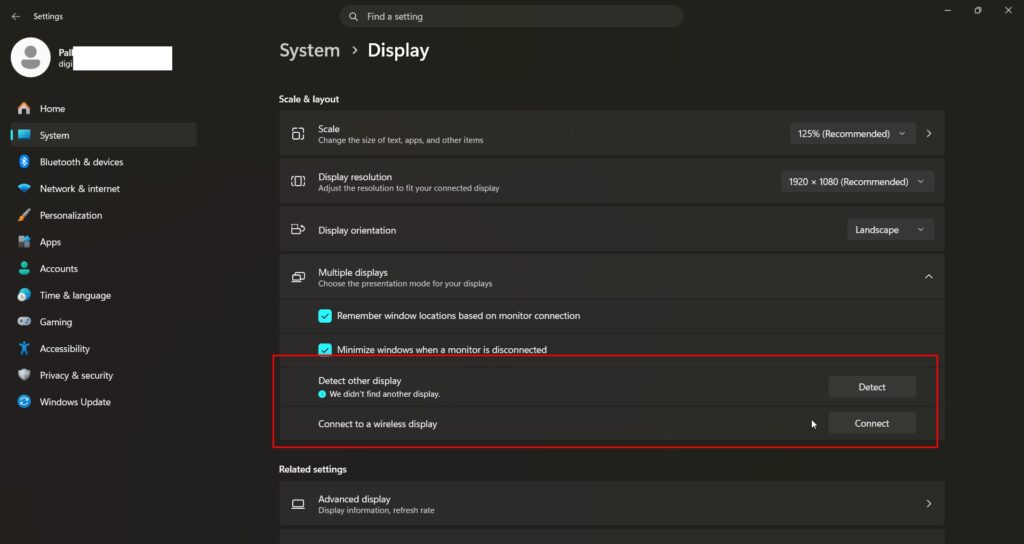The width and height of the screenshot is (1024, 544).
Task: Open Gaming settings page
Action: [103, 322]
